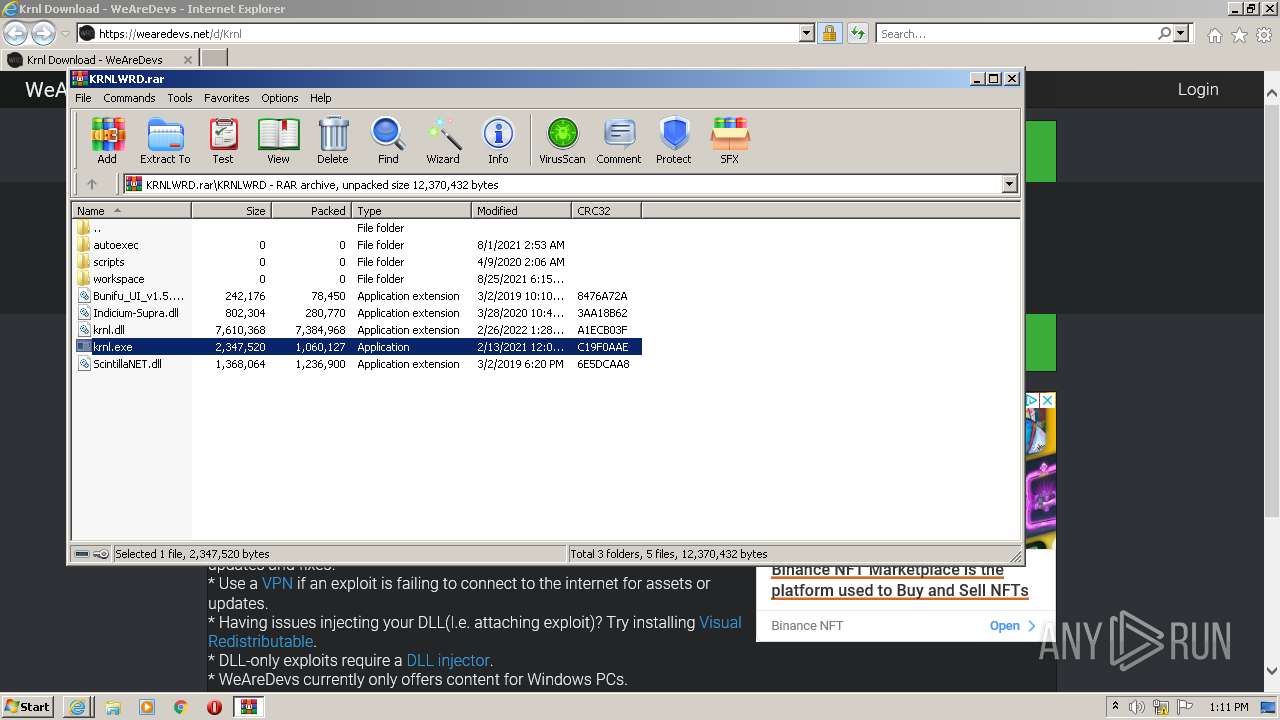Click the Test archive toolbar icon

(x=223, y=140)
